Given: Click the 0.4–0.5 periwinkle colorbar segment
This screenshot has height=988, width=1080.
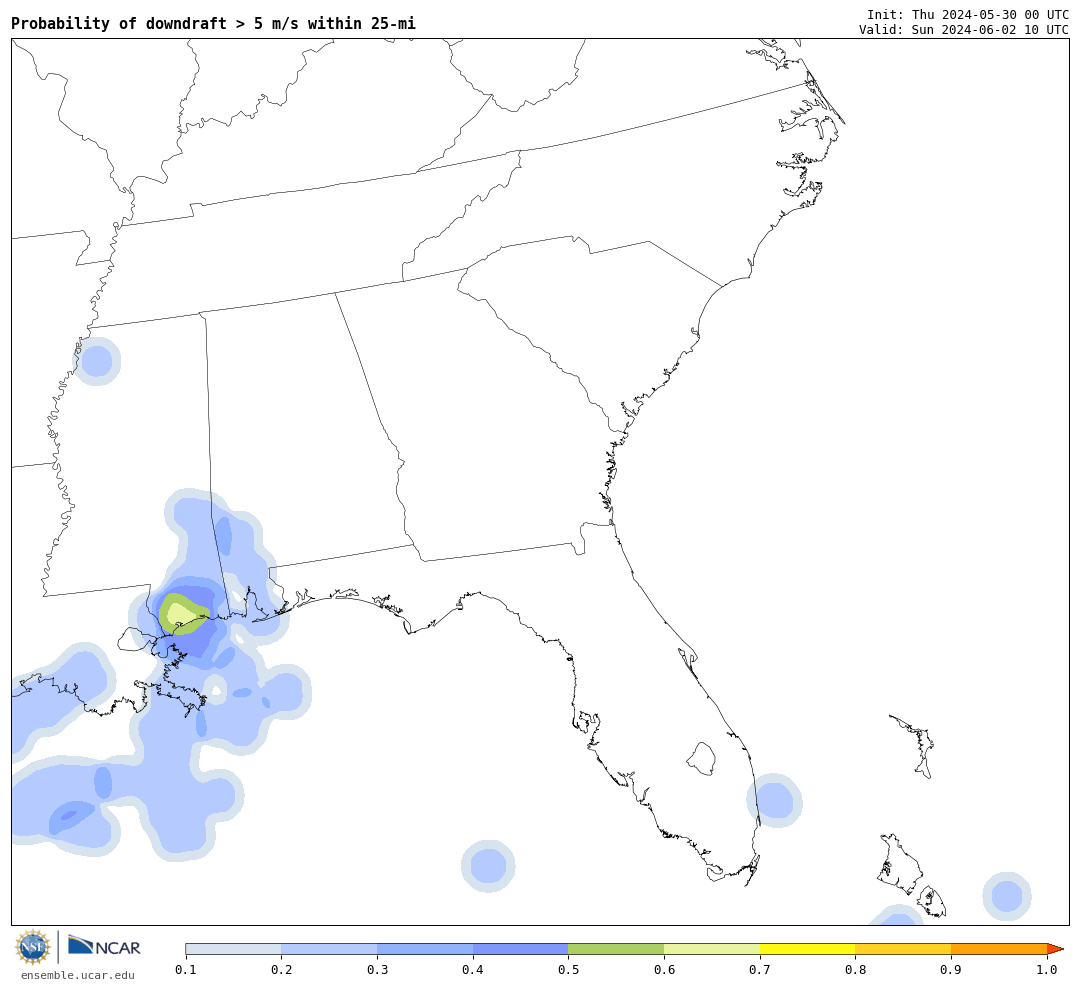Looking at the screenshot, I should 521,949.
